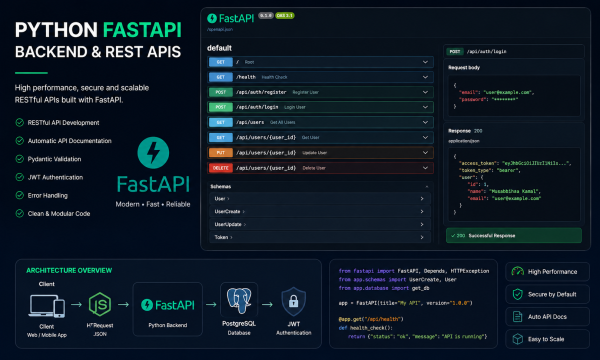Viewport: 600px width, 360px height.
Task: Open the /openapi.json link
Action: pyautogui.click(x=220, y=29)
